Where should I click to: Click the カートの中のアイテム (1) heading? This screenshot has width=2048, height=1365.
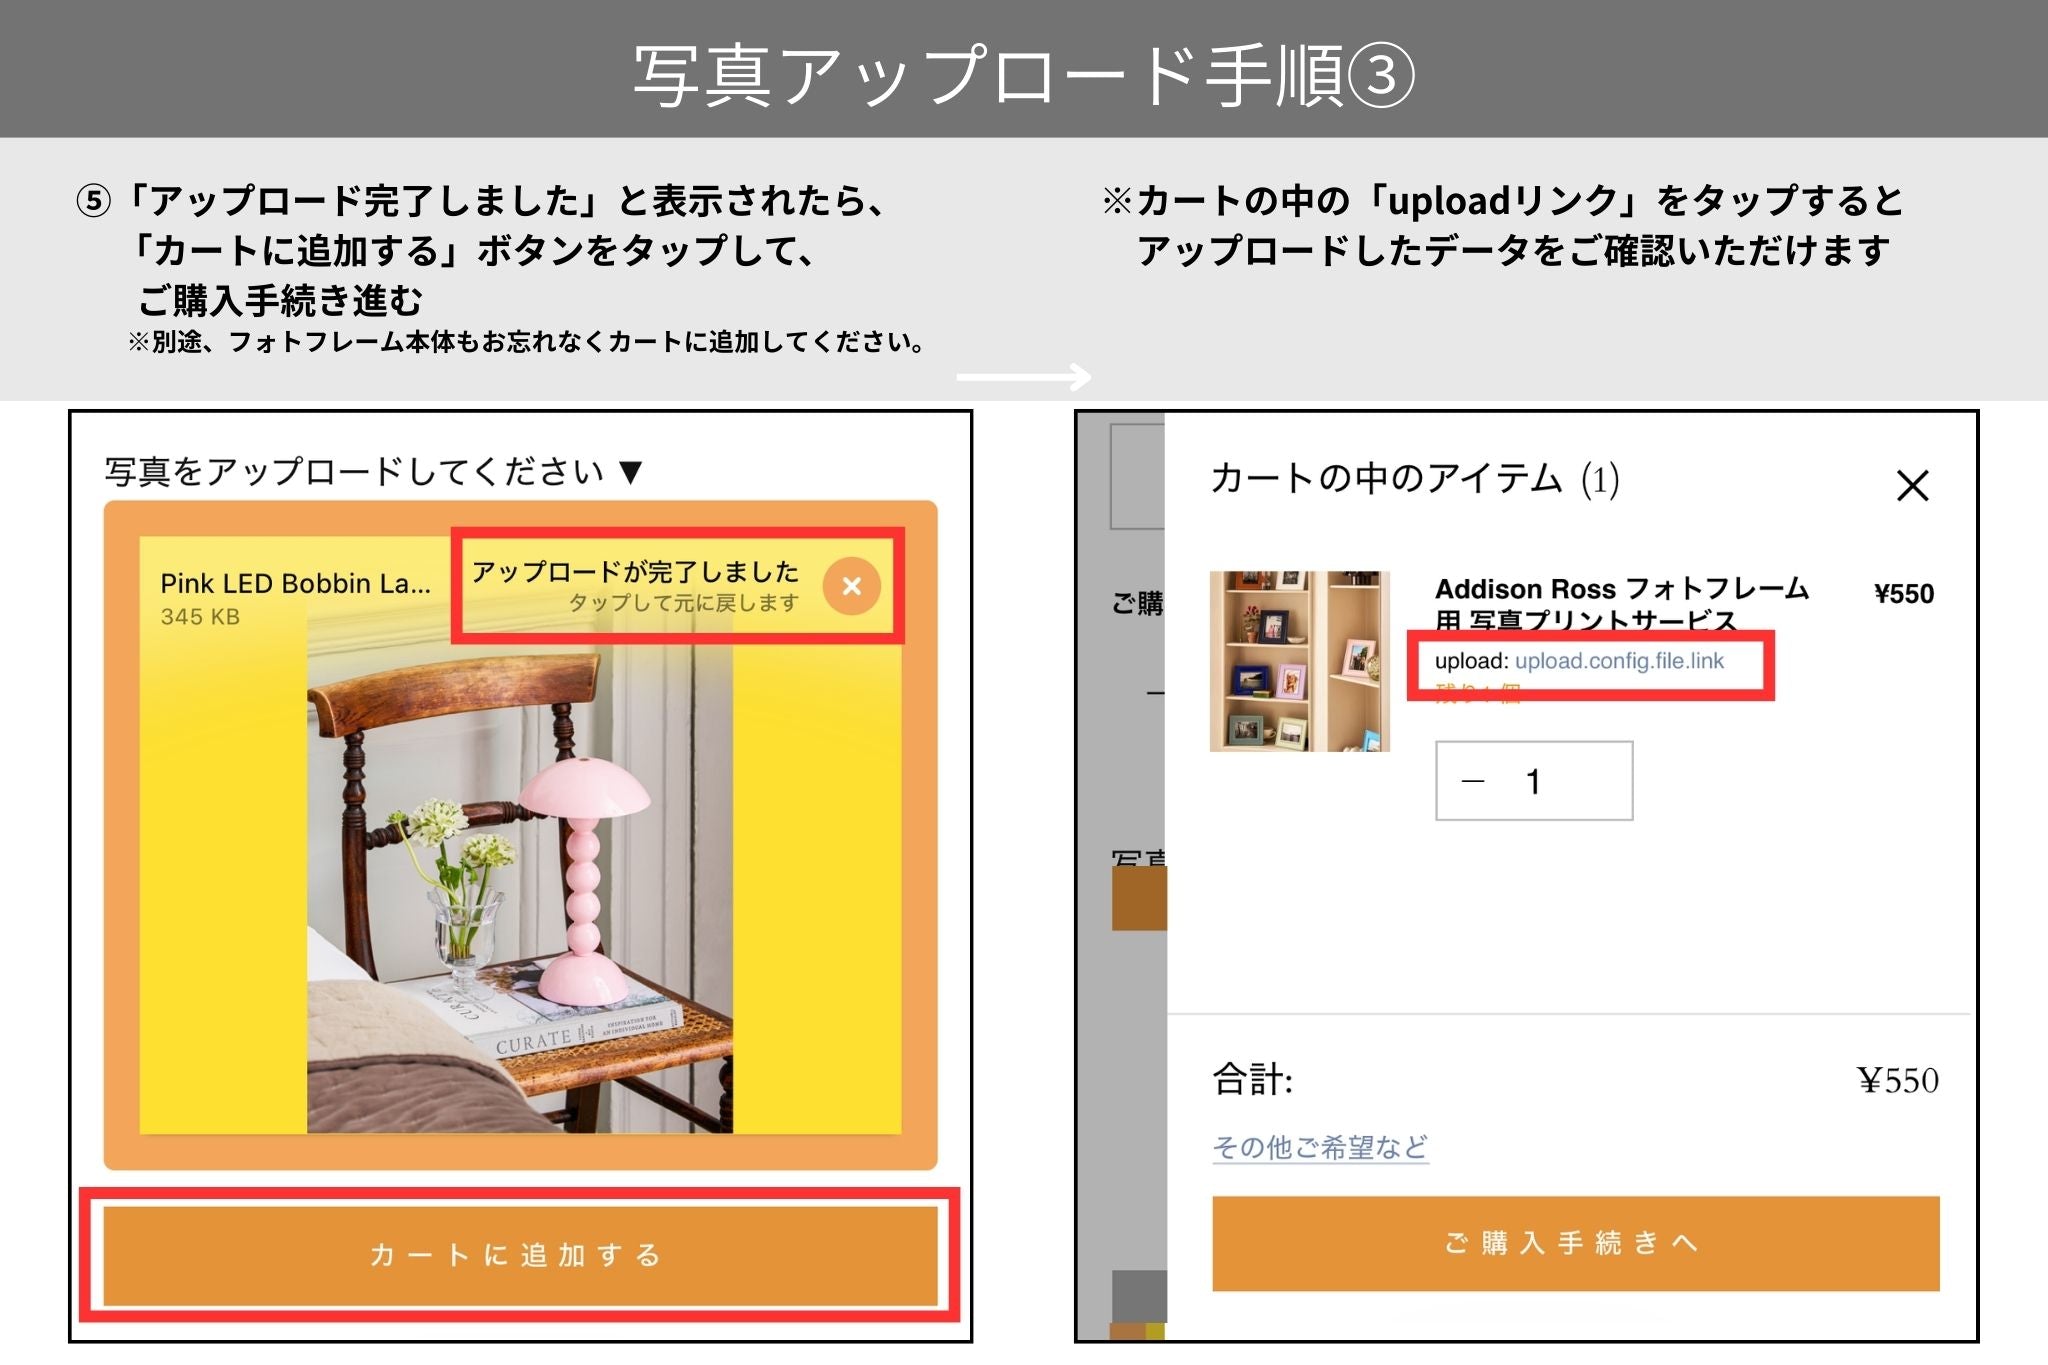(1414, 479)
